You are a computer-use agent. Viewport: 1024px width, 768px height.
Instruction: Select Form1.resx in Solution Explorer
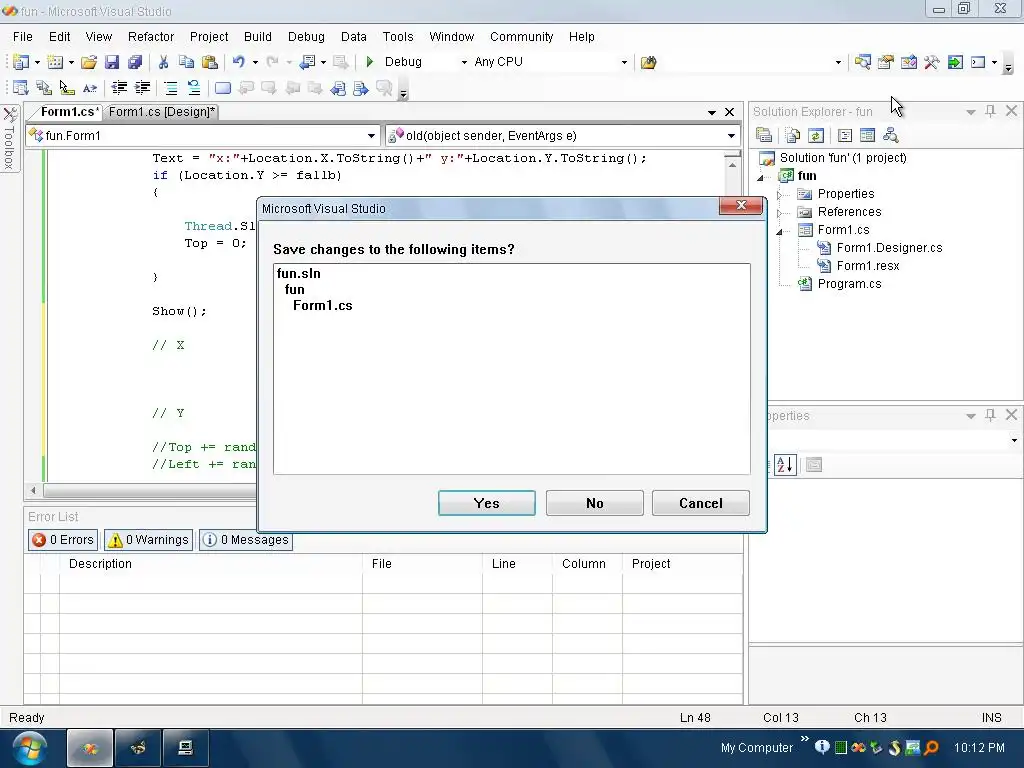pos(867,266)
